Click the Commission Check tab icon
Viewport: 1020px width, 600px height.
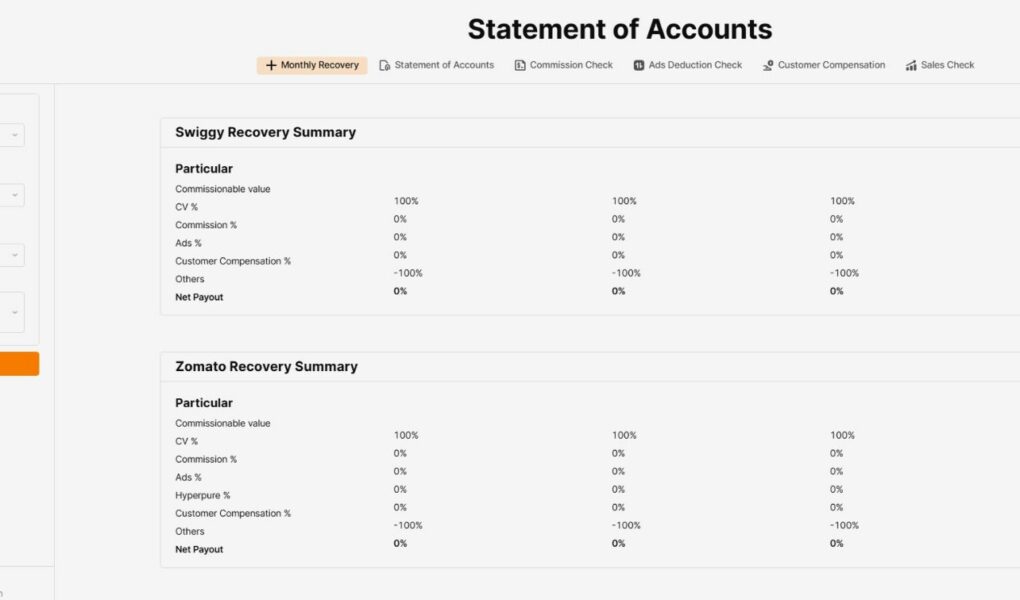click(x=520, y=66)
